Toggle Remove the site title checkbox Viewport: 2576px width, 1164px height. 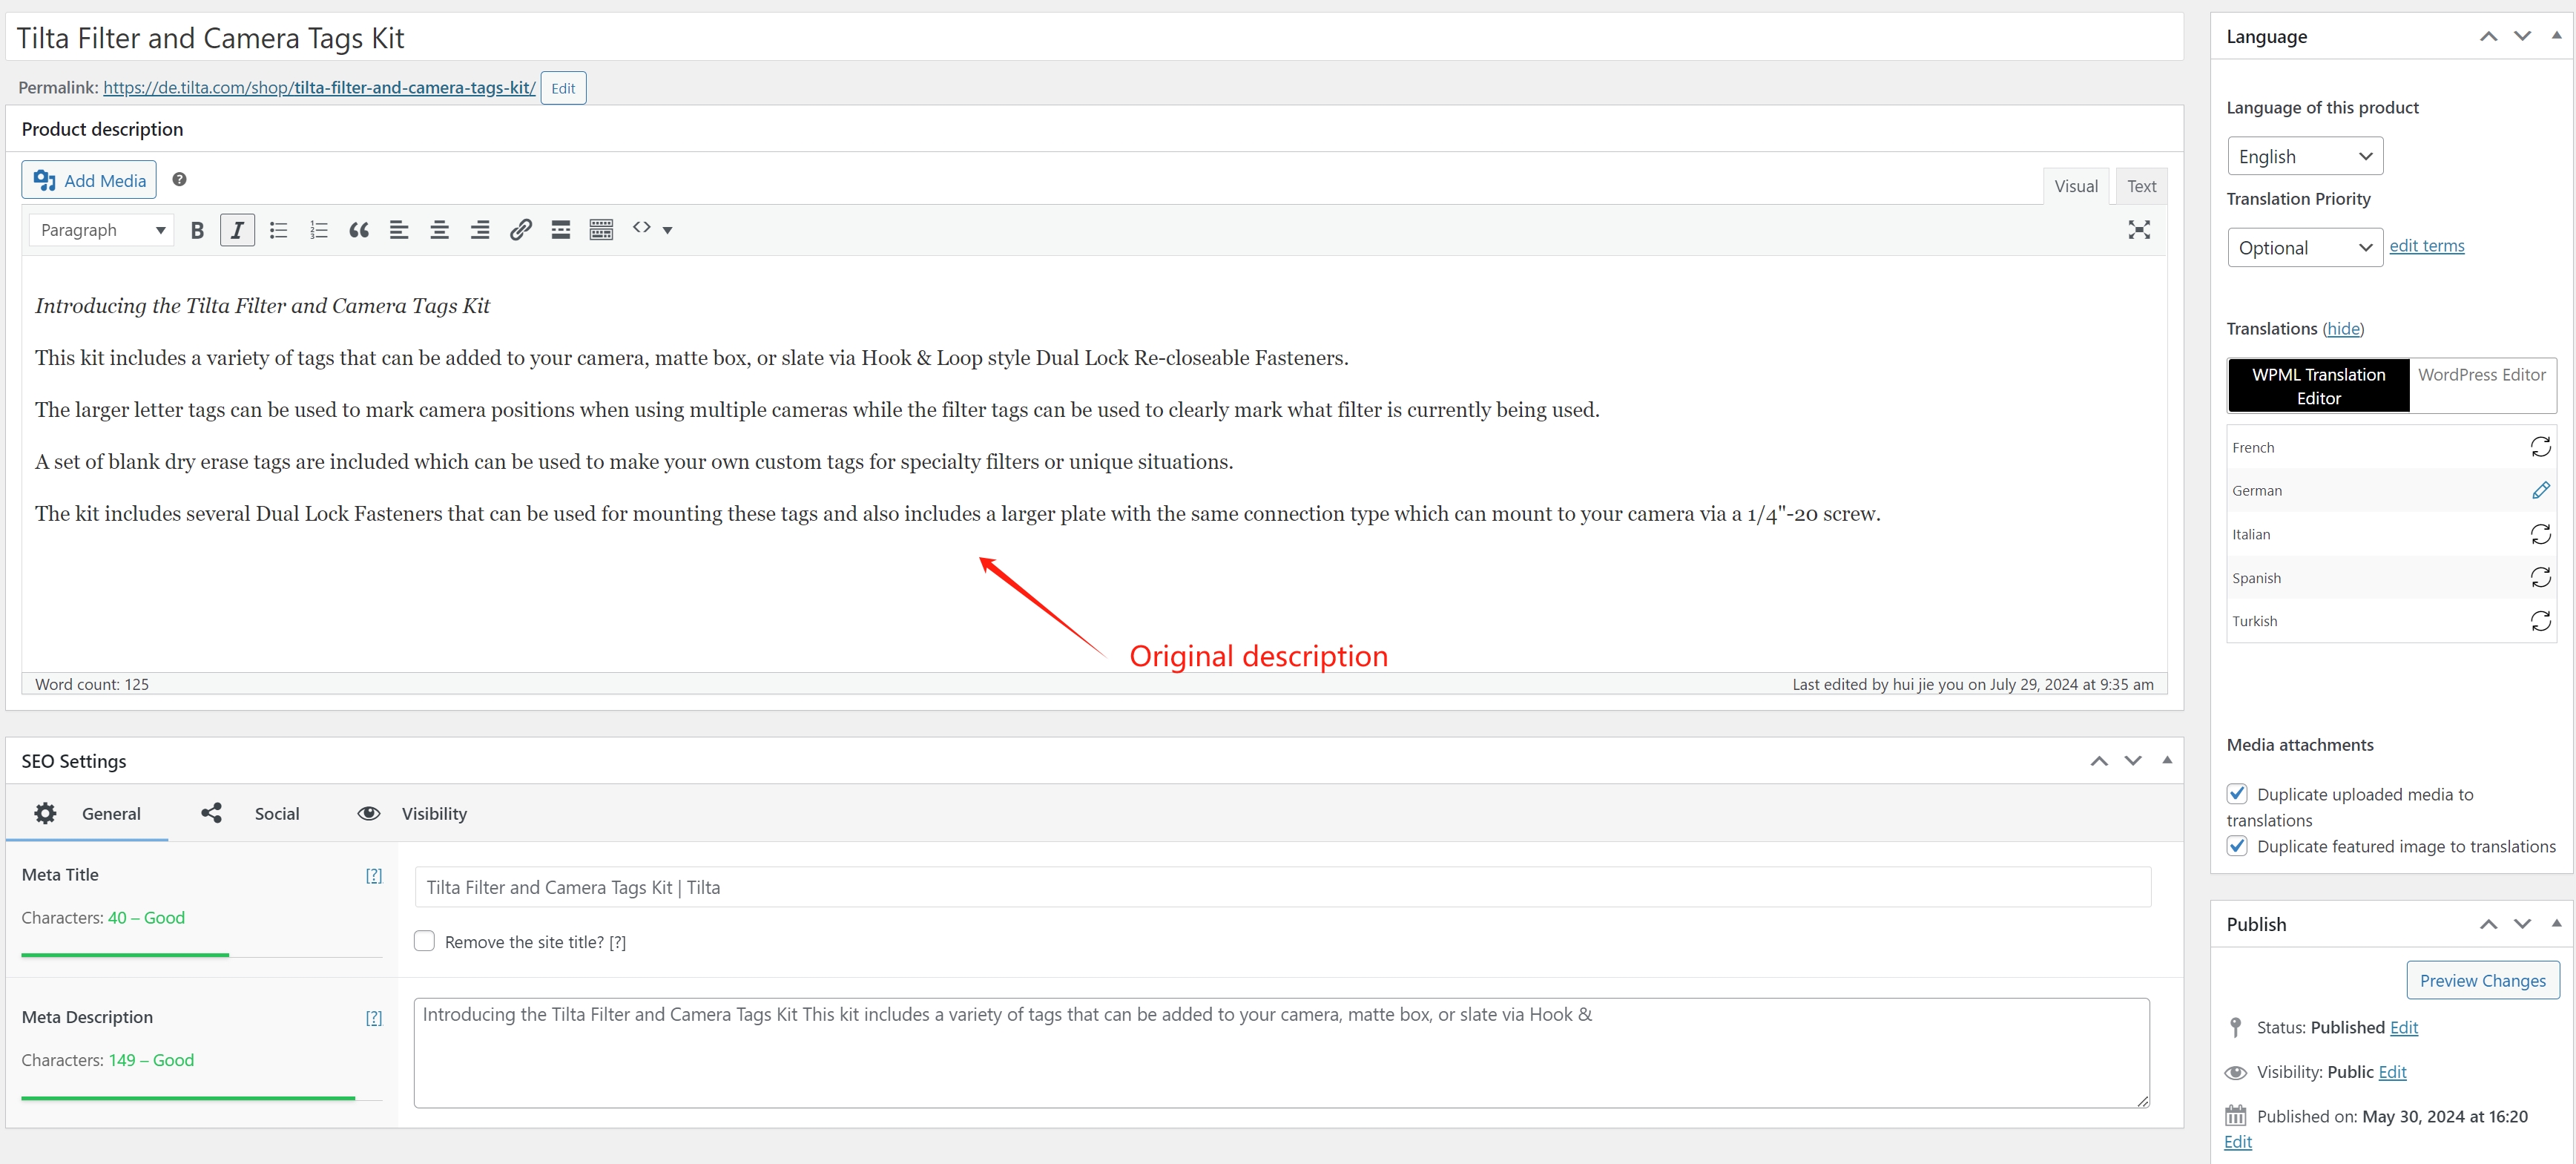click(424, 941)
